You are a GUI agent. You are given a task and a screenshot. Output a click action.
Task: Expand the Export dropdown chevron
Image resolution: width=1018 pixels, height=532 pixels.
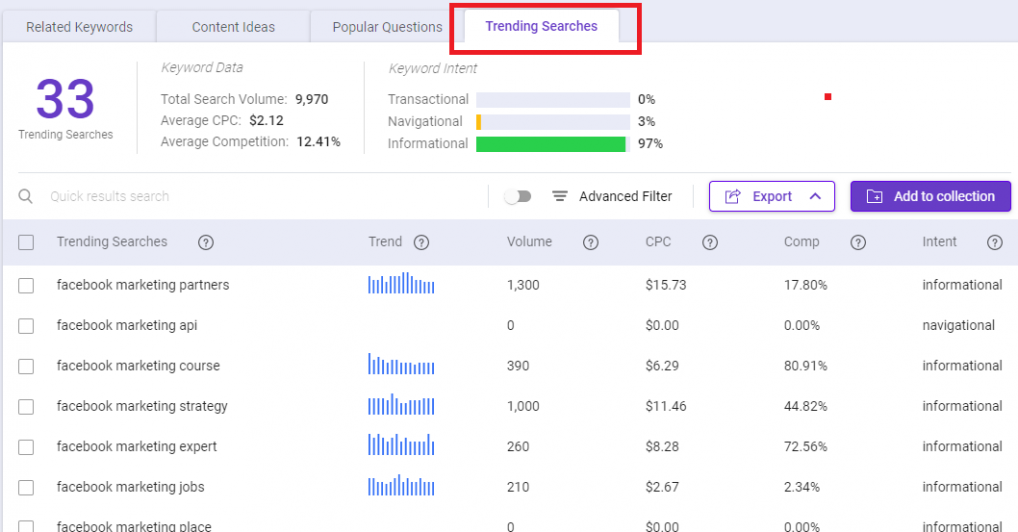pyautogui.click(x=815, y=196)
